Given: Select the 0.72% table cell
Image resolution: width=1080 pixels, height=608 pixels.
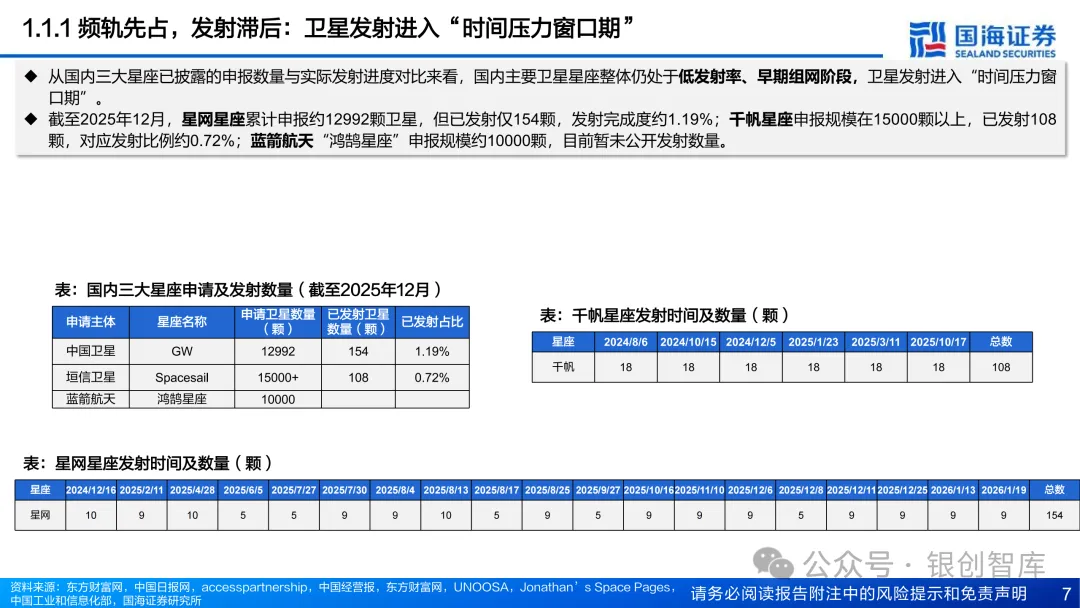Looking at the screenshot, I should [433, 377].
